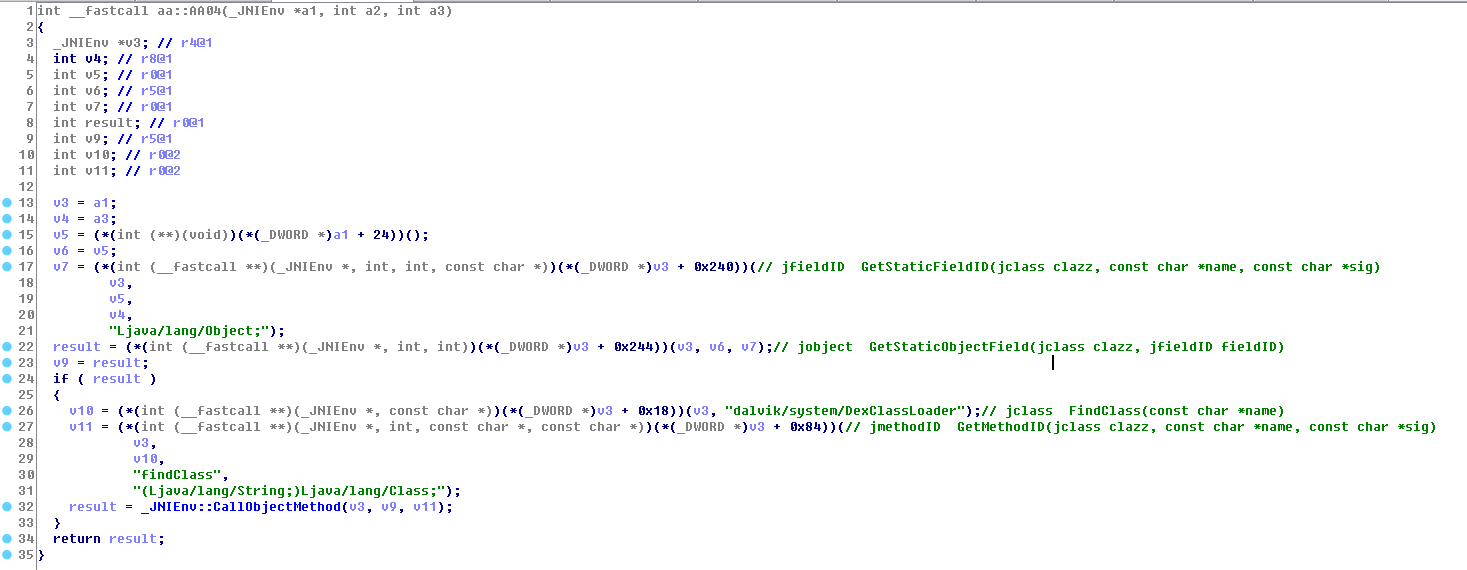Viewport: 1467px width, 570px height.
Task: Click the 'int v4;' declaration
Action: tap(81, 59)
